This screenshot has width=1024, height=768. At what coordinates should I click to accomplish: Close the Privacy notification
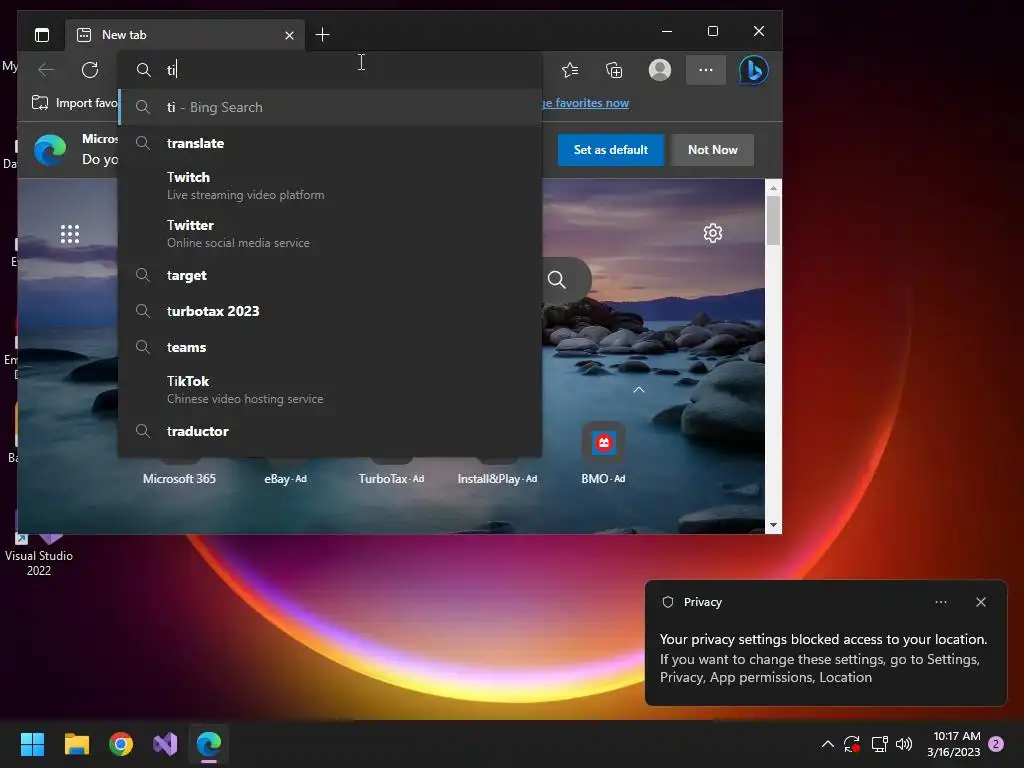point(981,602)
